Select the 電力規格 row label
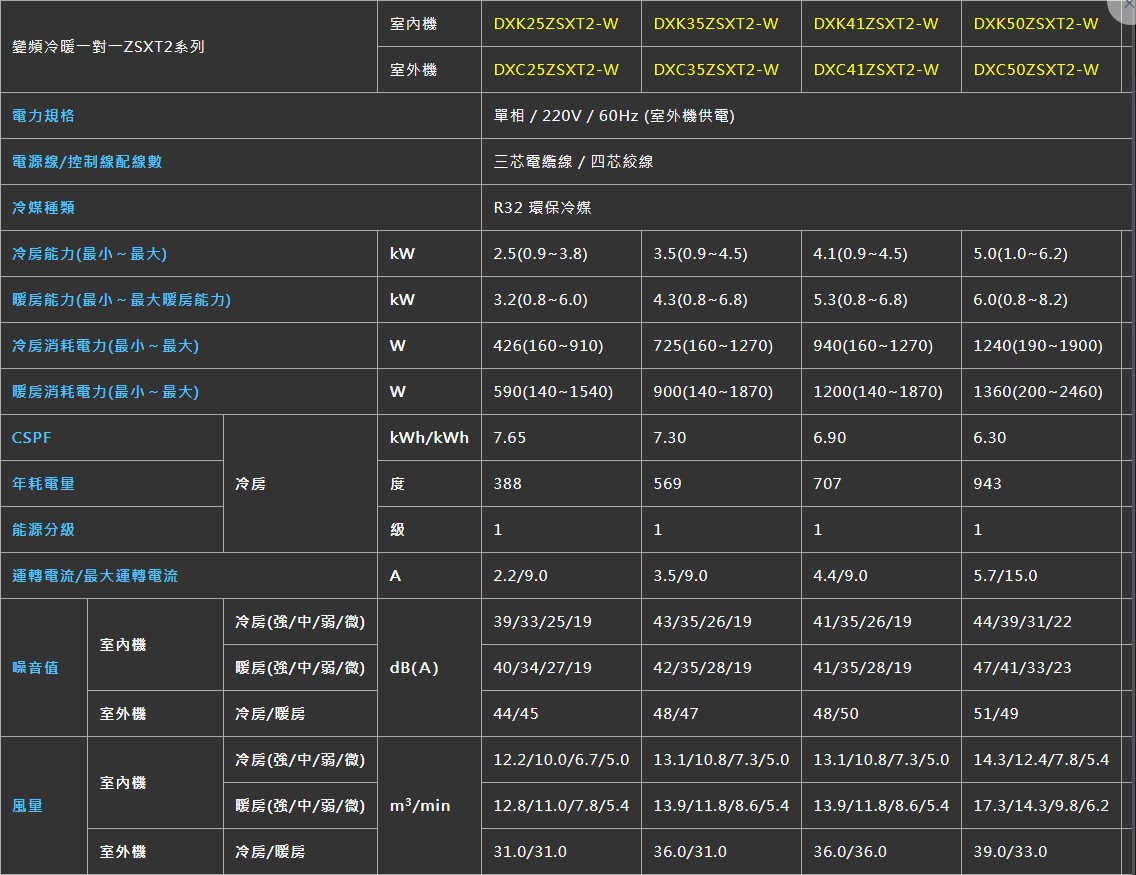1136x875 pixels. point(43,116)
